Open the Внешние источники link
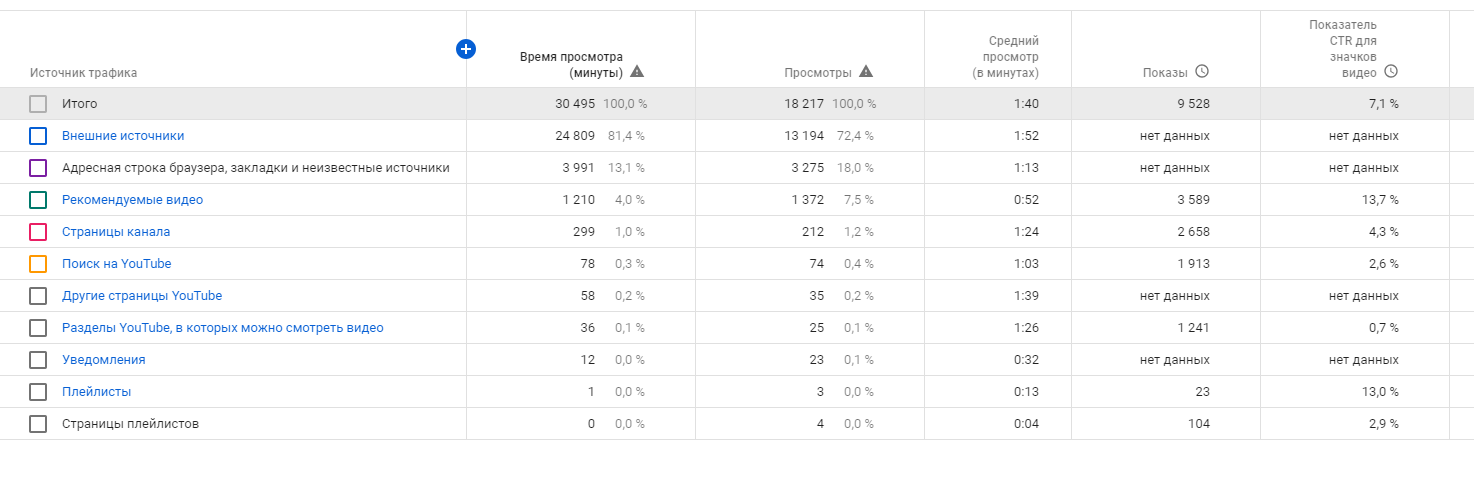The width and height of the screenshot is (1474, 488). click(123, 136)
